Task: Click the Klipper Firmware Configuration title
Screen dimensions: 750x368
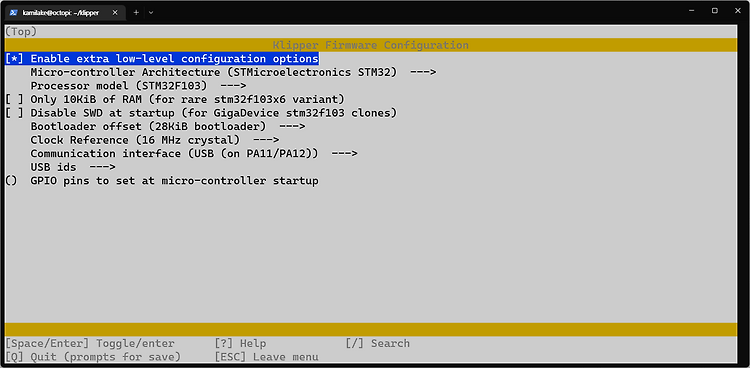Action: pos(371,45)
